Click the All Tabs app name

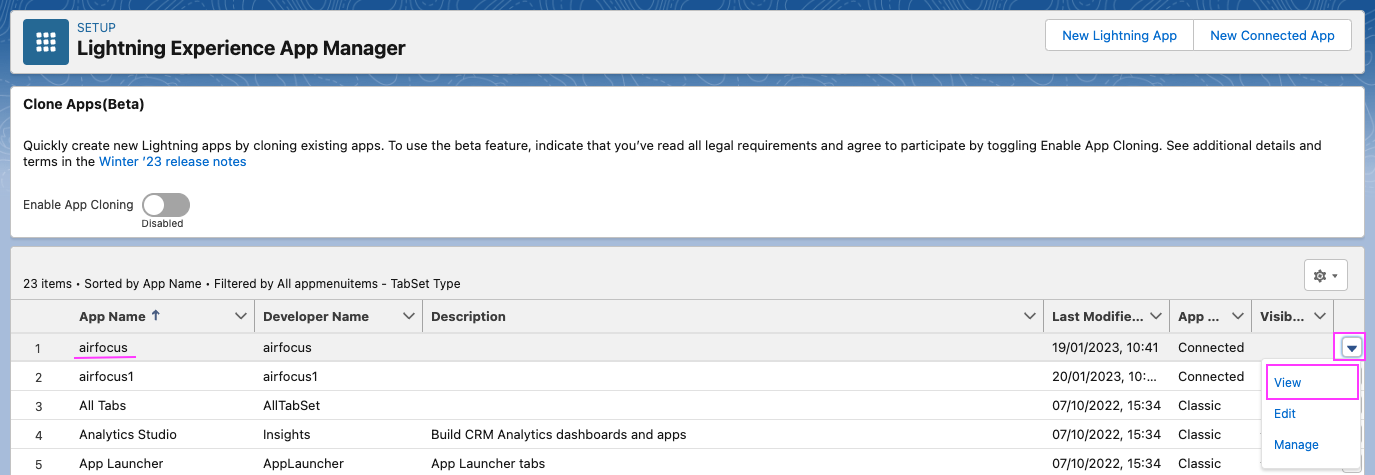tap(103, 406)
